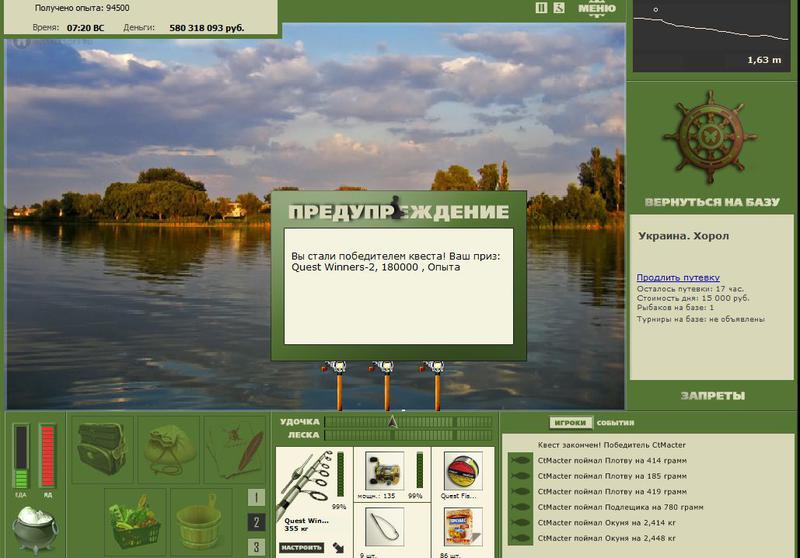Click the pause icon in top bar
The width and height of the screenshot is (800, 558).
pos(541,8)
